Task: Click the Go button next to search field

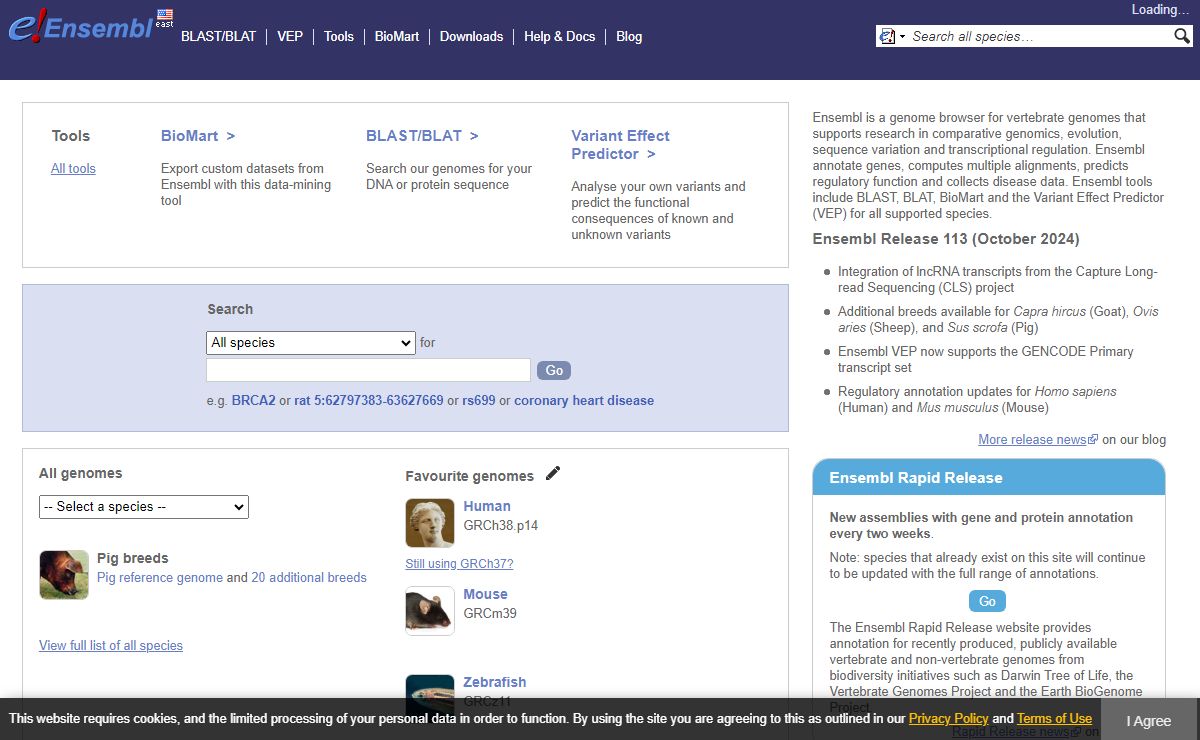Action: [554, 370]
